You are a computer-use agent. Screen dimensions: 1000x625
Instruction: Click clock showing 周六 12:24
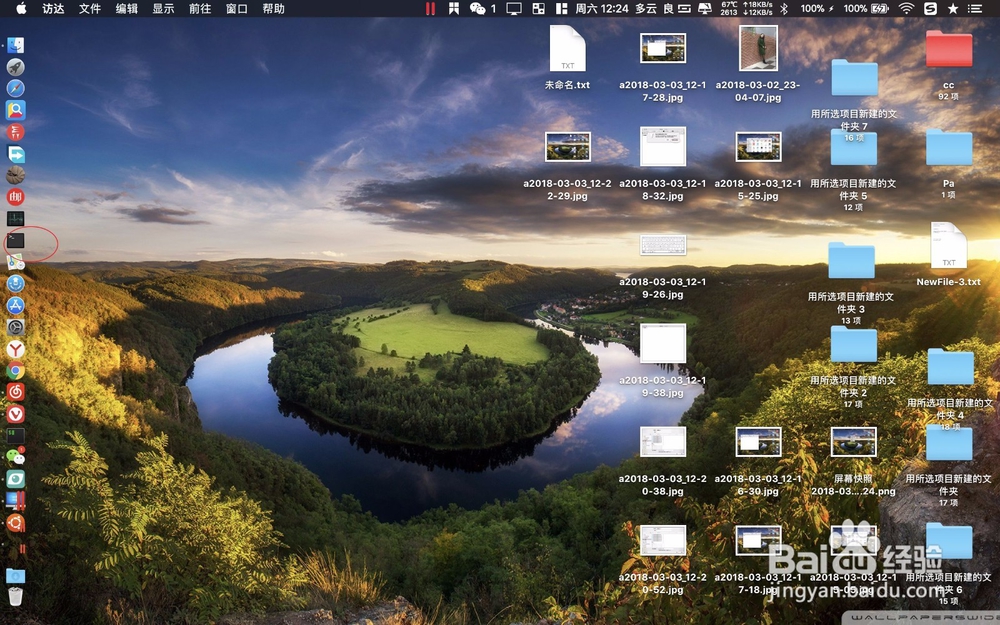(x=601, y=8)
